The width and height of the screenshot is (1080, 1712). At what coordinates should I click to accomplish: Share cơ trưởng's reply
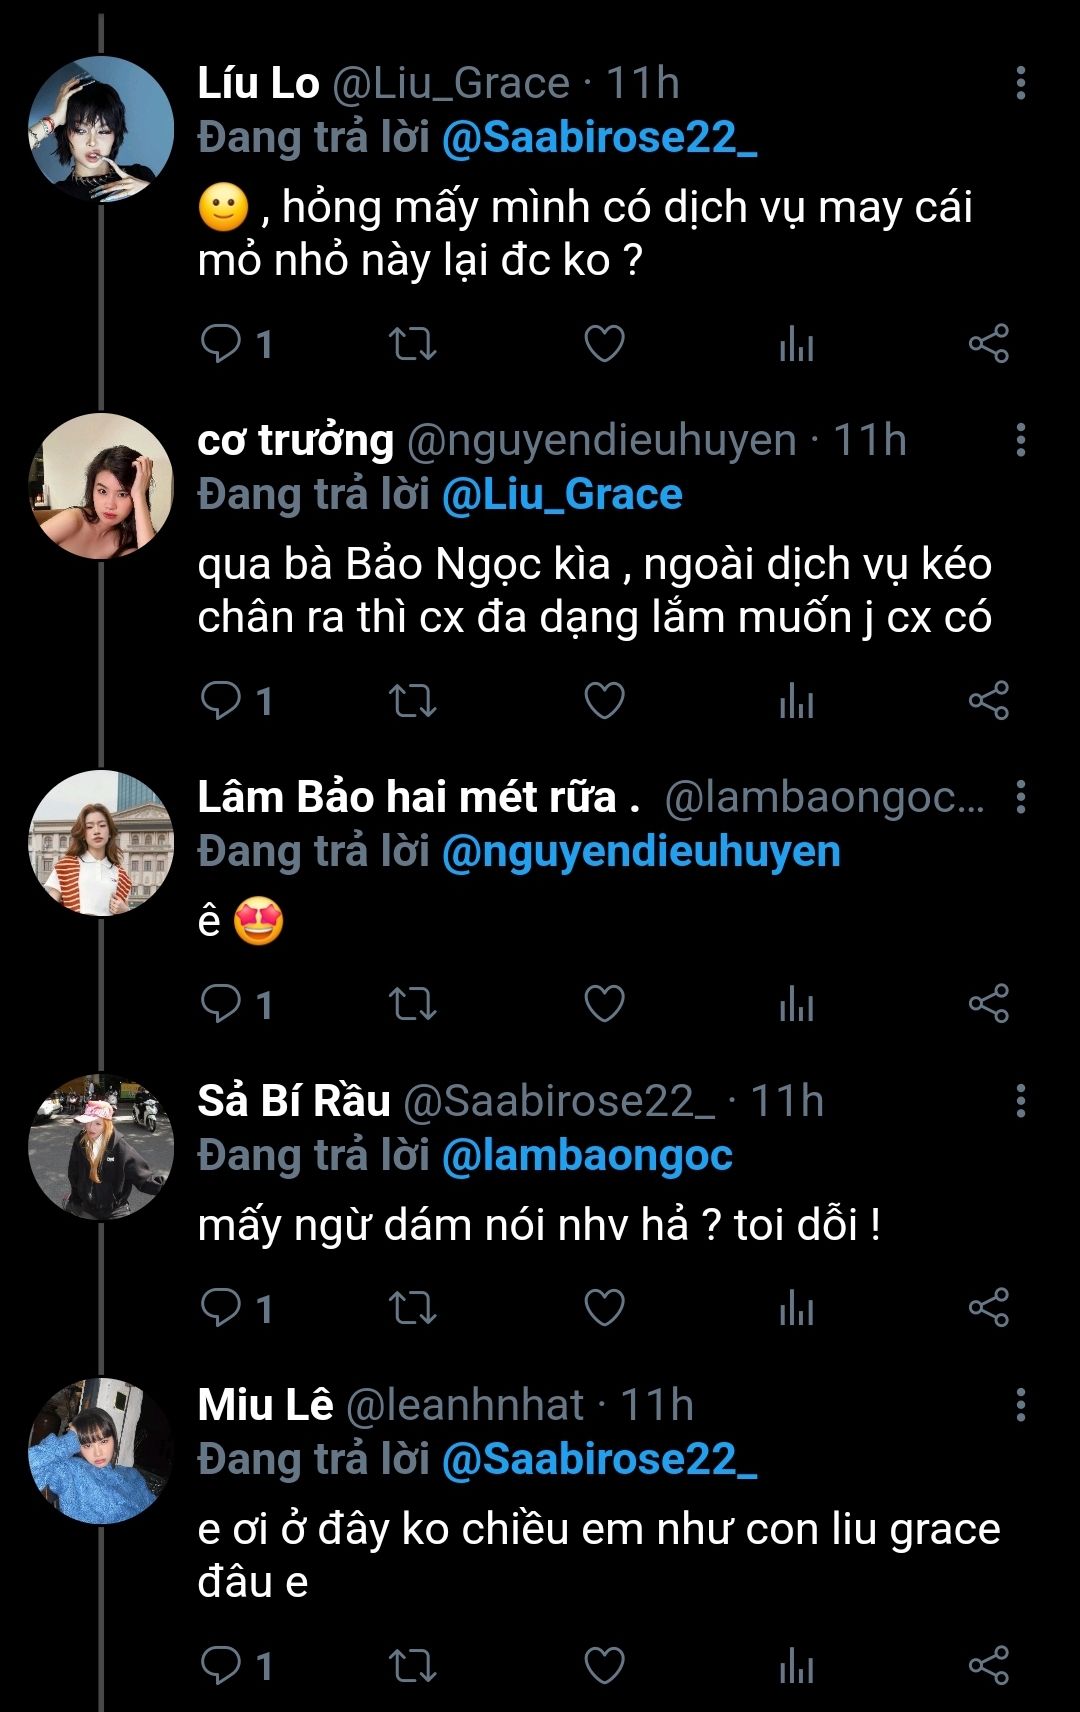(988, 701)
